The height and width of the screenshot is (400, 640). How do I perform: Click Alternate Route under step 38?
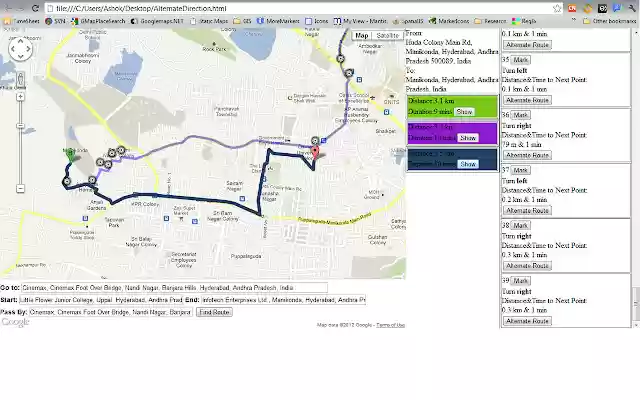(x=527, y=266)
